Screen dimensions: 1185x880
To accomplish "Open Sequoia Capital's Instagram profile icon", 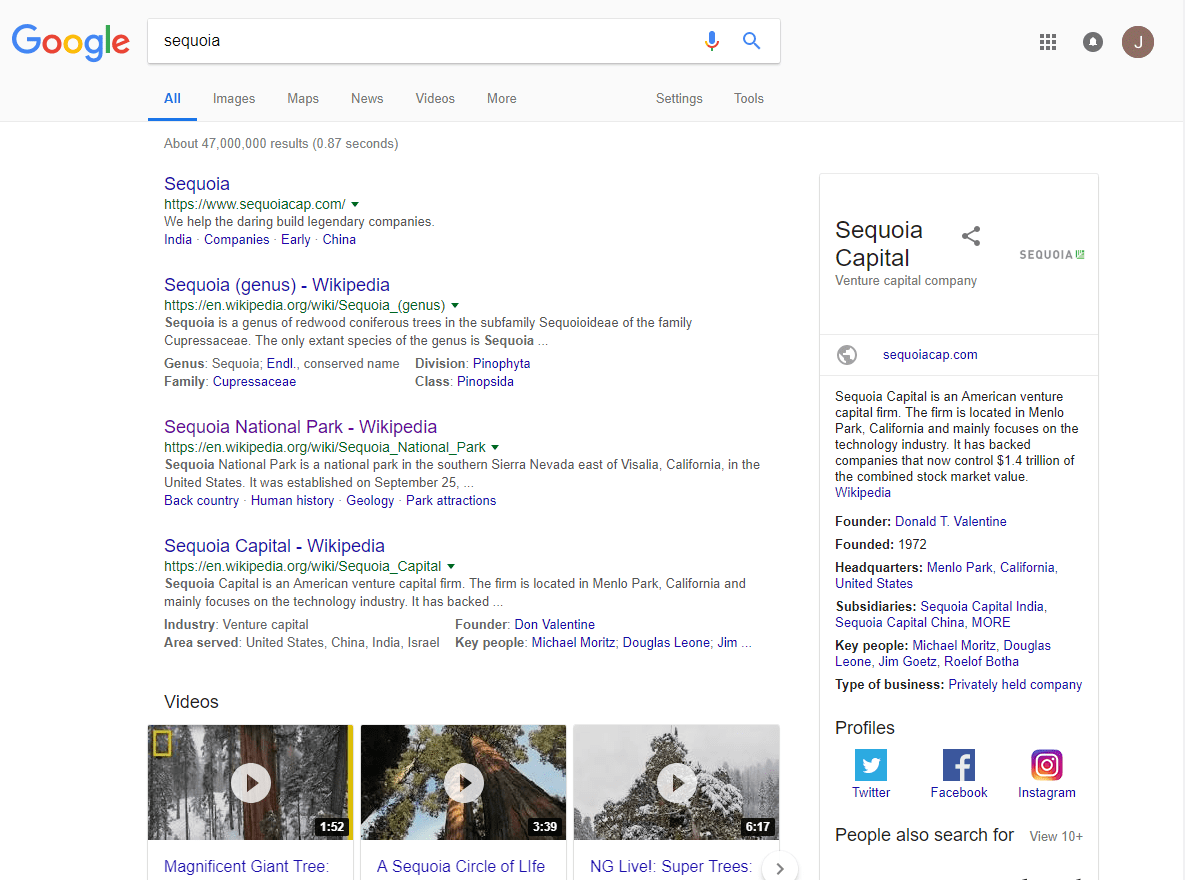I will [x=1047, y=765].
